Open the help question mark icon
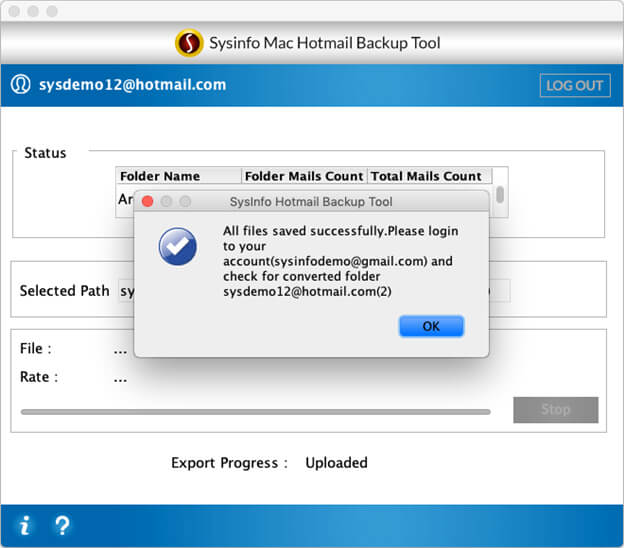This screenshot has height=548, width=624. [62, 525]
